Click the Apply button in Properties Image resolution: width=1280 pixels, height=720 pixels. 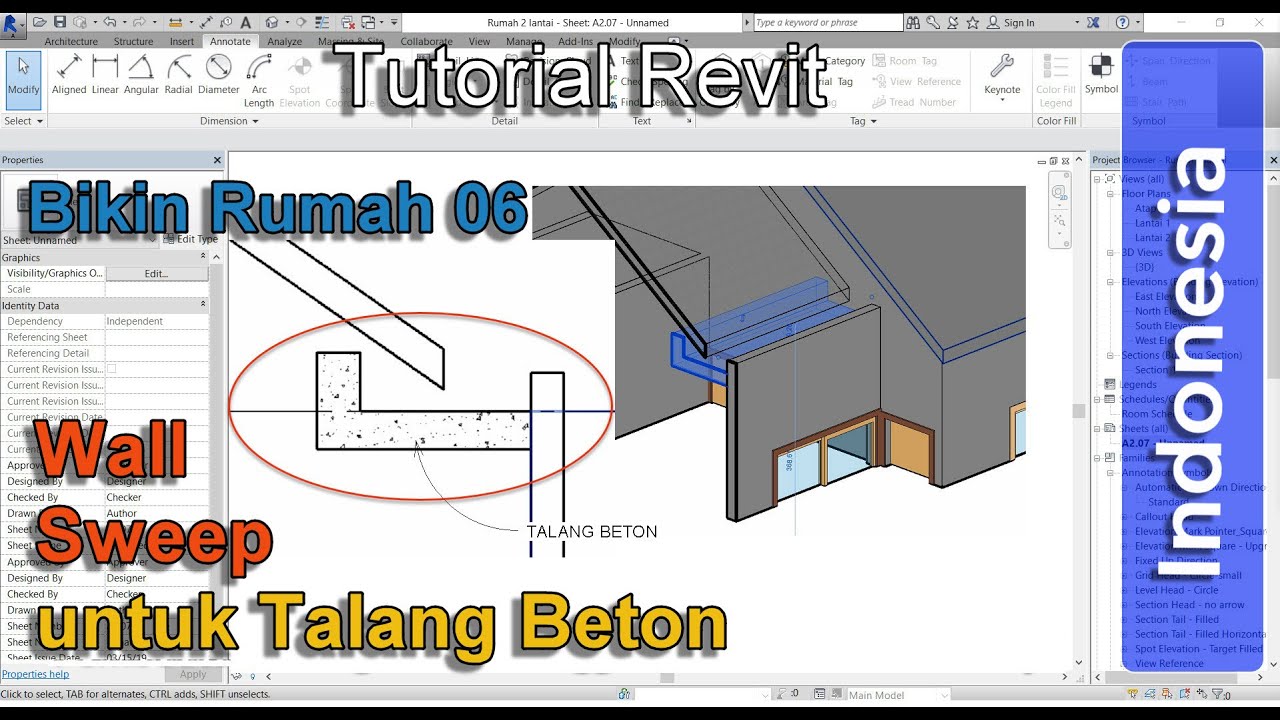pyautogui.click(x=193, y=675)
